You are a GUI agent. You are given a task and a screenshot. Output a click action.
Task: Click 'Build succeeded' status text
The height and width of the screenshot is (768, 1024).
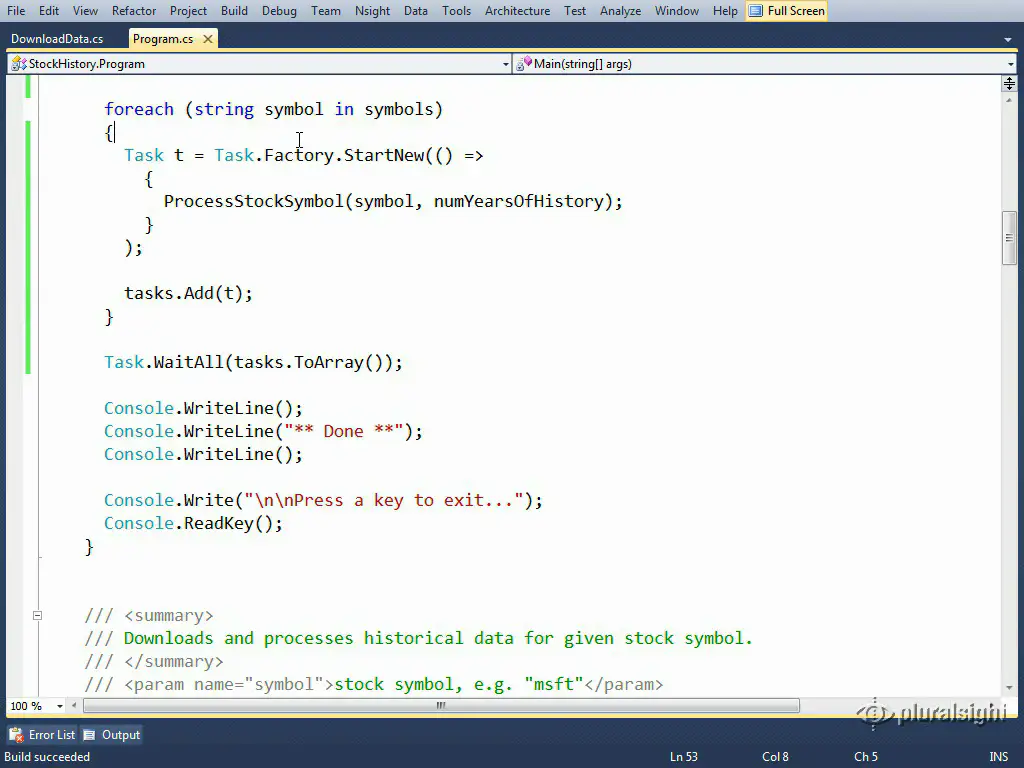pyautogui.click(x=47, y=757)
